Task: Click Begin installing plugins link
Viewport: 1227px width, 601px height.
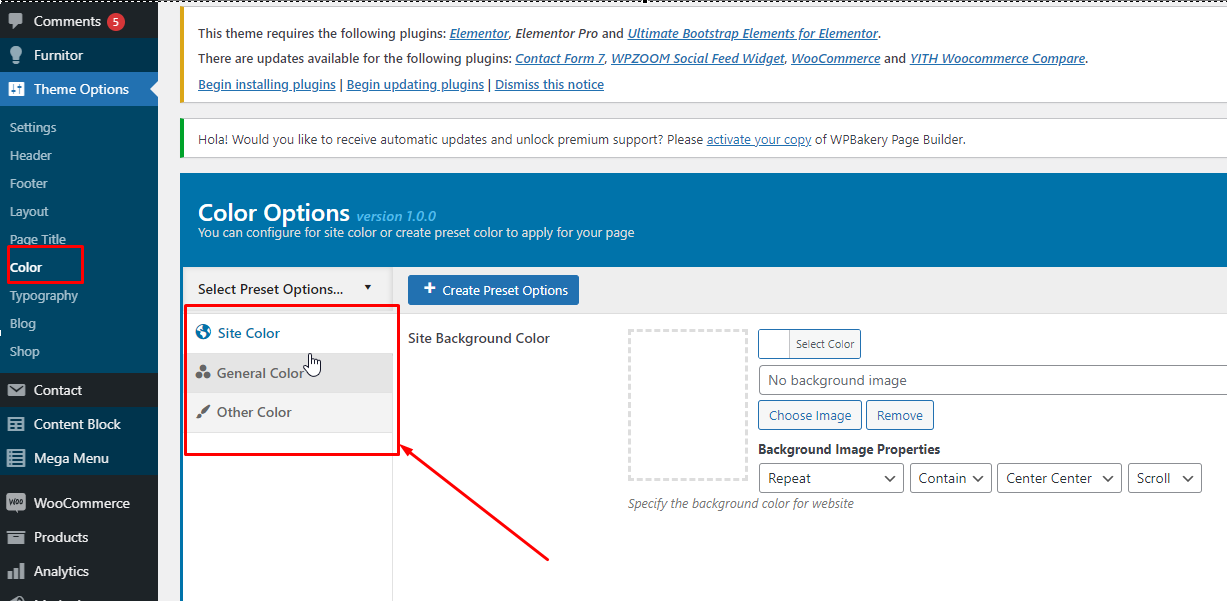Action: [x=267, y=84]
